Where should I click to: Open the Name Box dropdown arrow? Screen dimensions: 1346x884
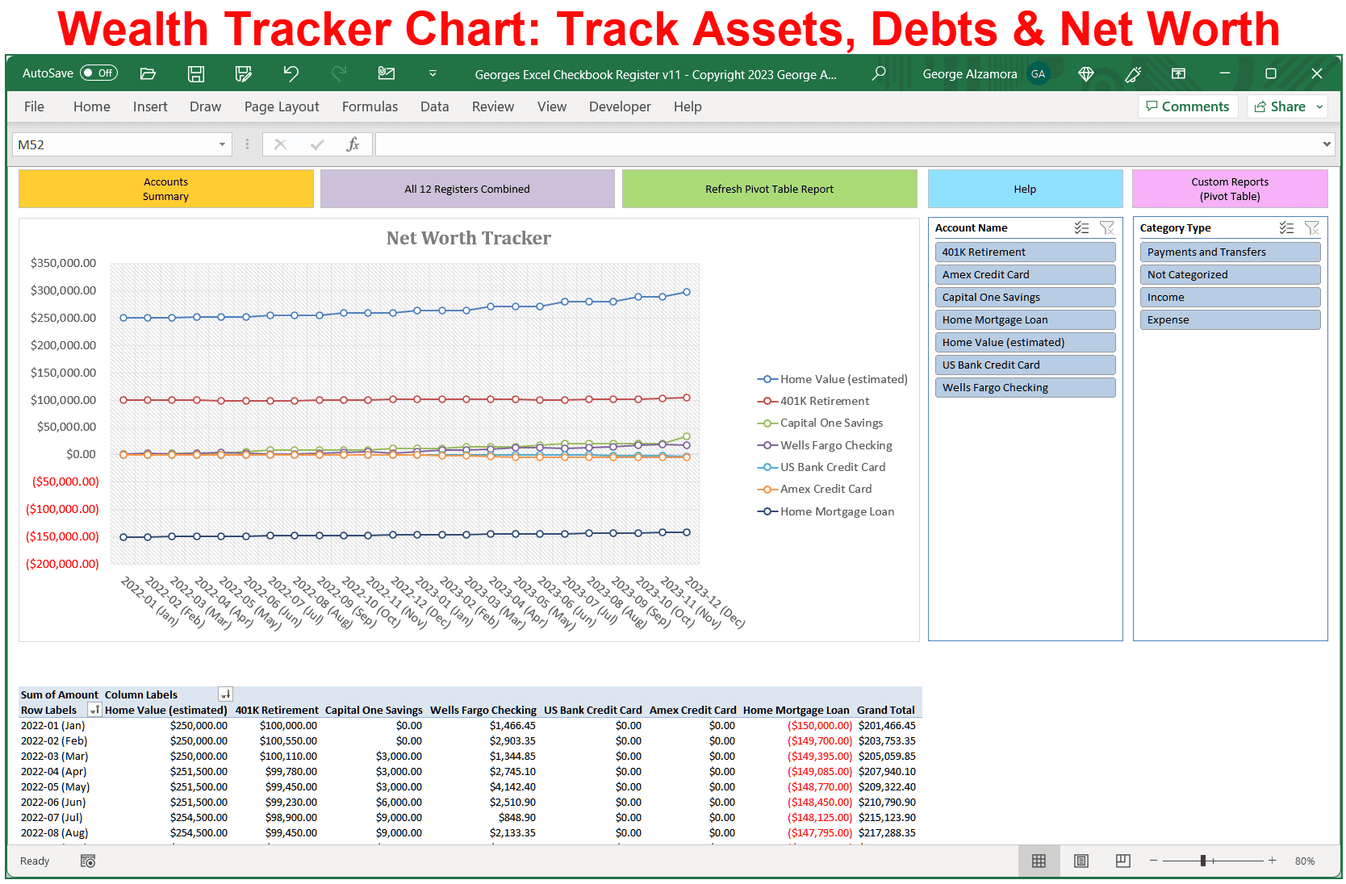[x=222, y=143]
